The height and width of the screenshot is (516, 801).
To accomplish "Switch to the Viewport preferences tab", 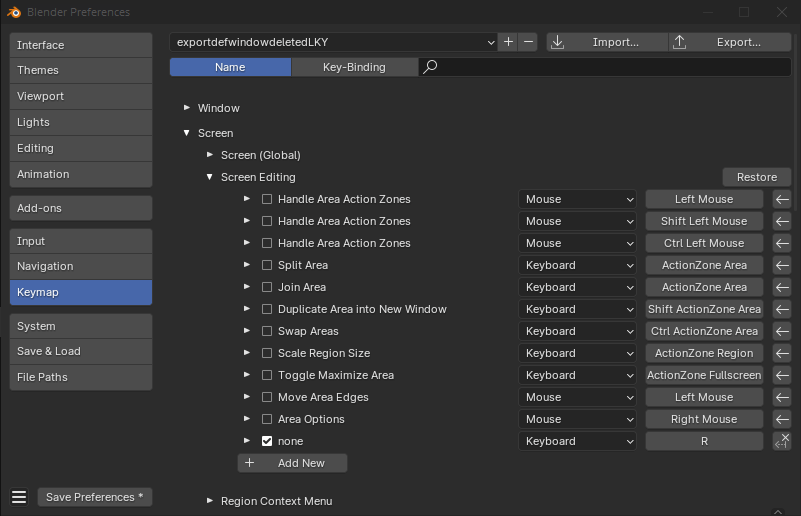I will tap(81, 96).
